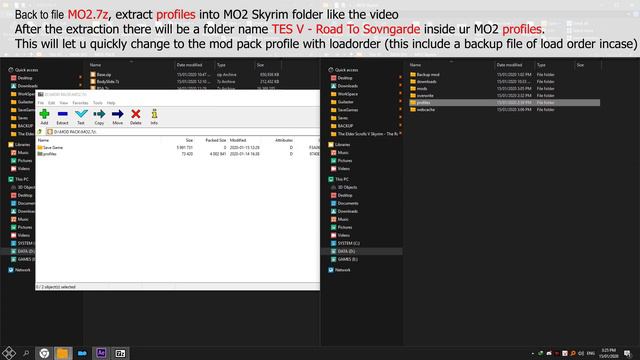Click Size column header in right Explorer
The width and height of the screenshot is (640, 360).
click(x=580, y=65)
